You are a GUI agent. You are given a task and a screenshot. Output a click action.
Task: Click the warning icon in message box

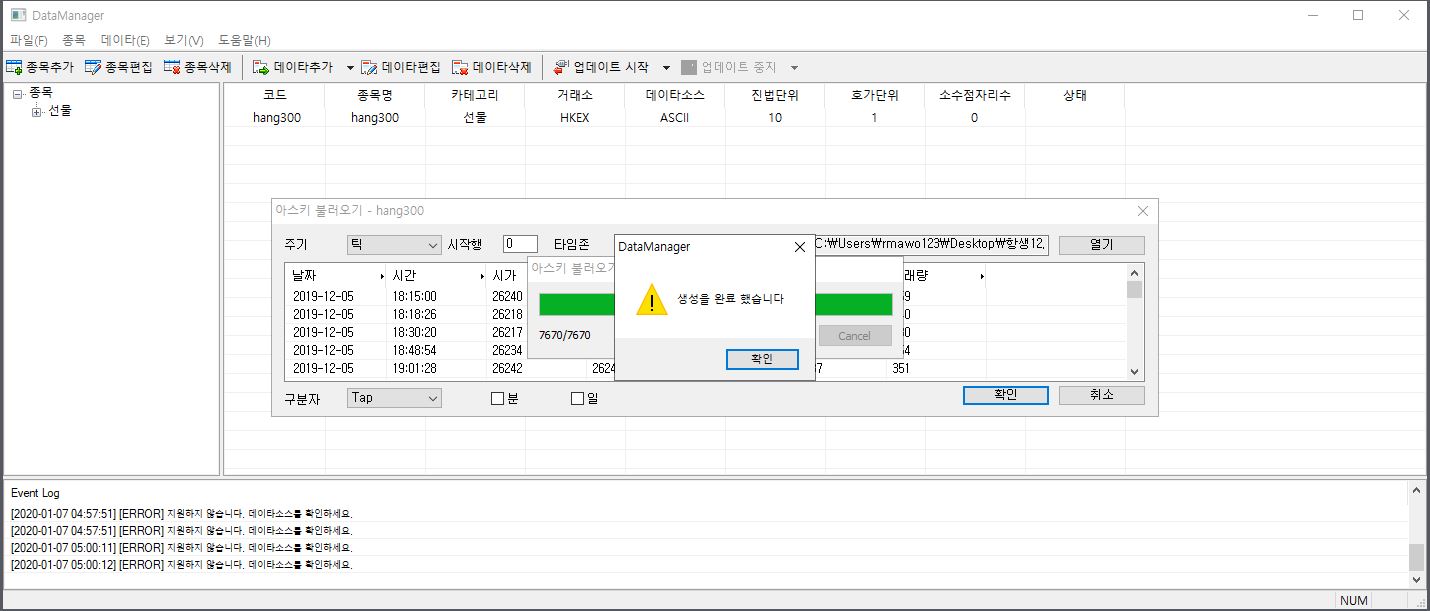[652, 299]
